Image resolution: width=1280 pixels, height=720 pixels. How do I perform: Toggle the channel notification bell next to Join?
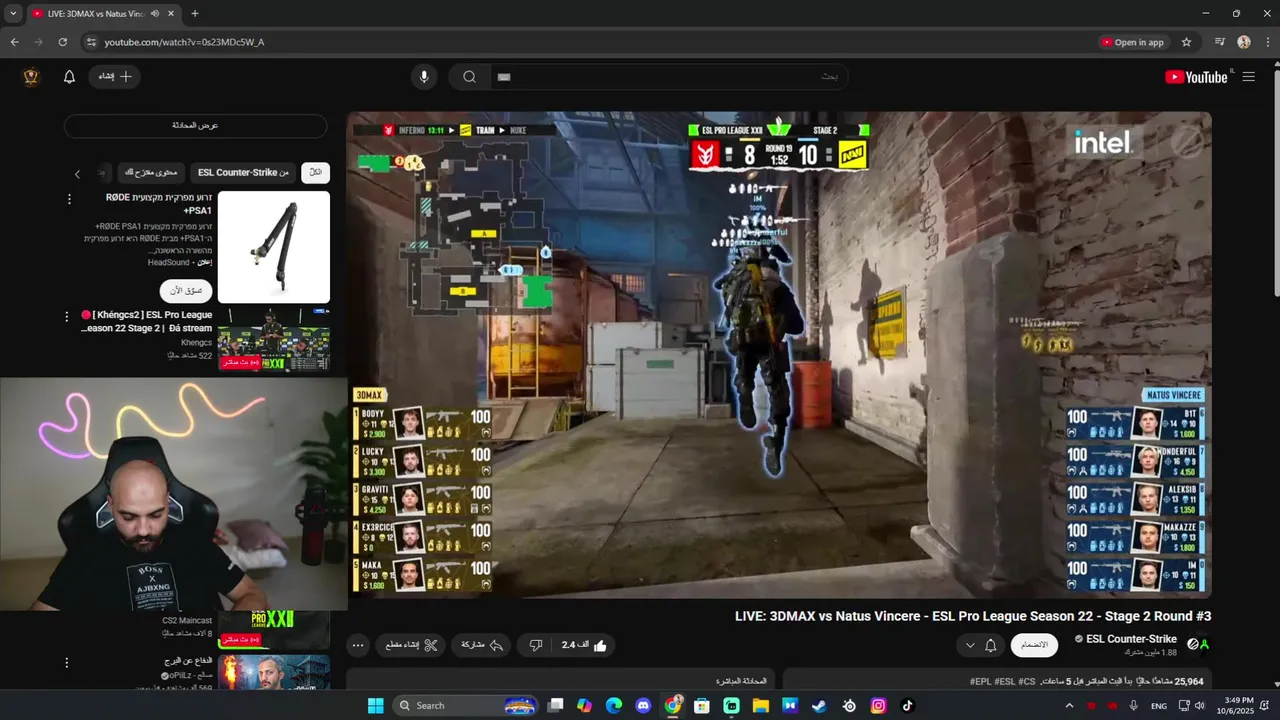point(991,645)
